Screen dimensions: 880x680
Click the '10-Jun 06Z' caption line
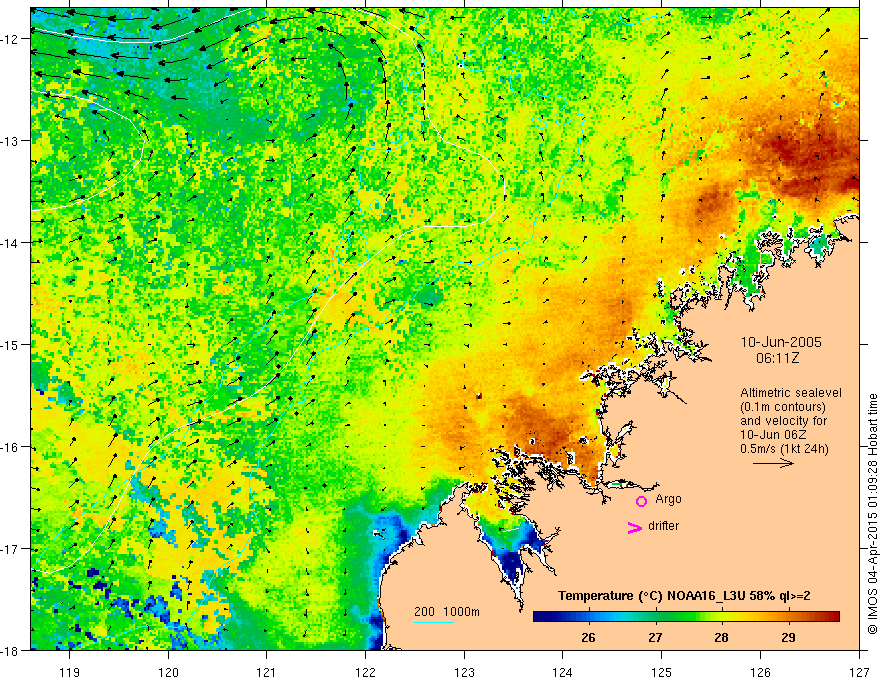pyautogui.click(x=775, y=435)
